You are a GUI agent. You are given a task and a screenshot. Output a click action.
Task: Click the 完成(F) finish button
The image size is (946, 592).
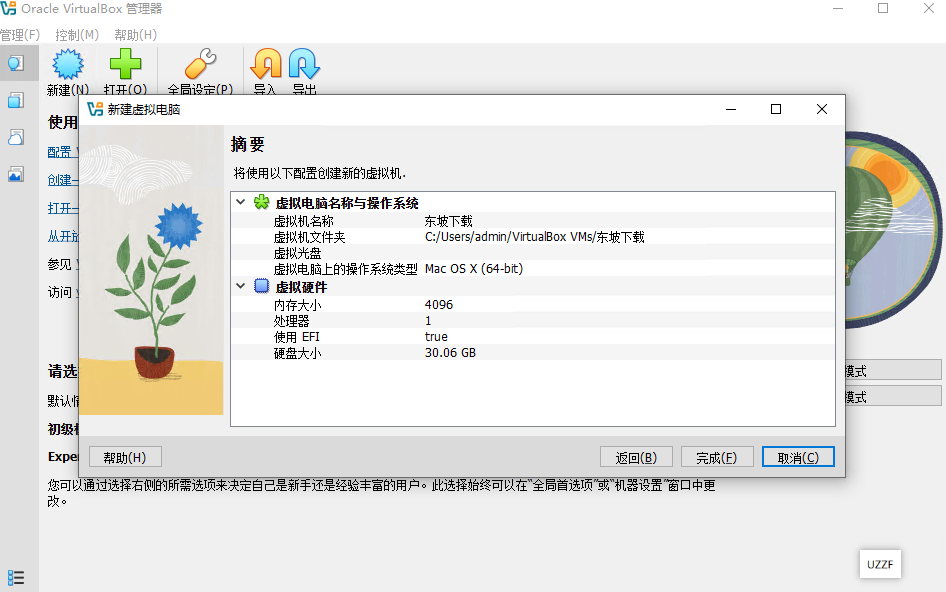[717, 456]
